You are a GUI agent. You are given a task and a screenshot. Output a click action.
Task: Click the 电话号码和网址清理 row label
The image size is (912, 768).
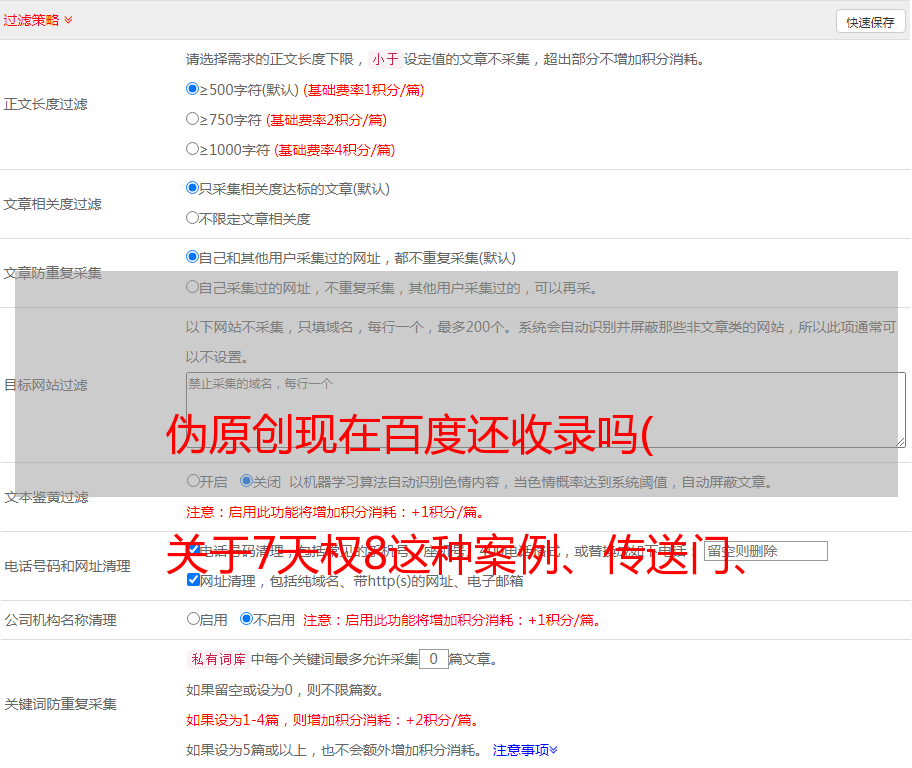[67, 566]
